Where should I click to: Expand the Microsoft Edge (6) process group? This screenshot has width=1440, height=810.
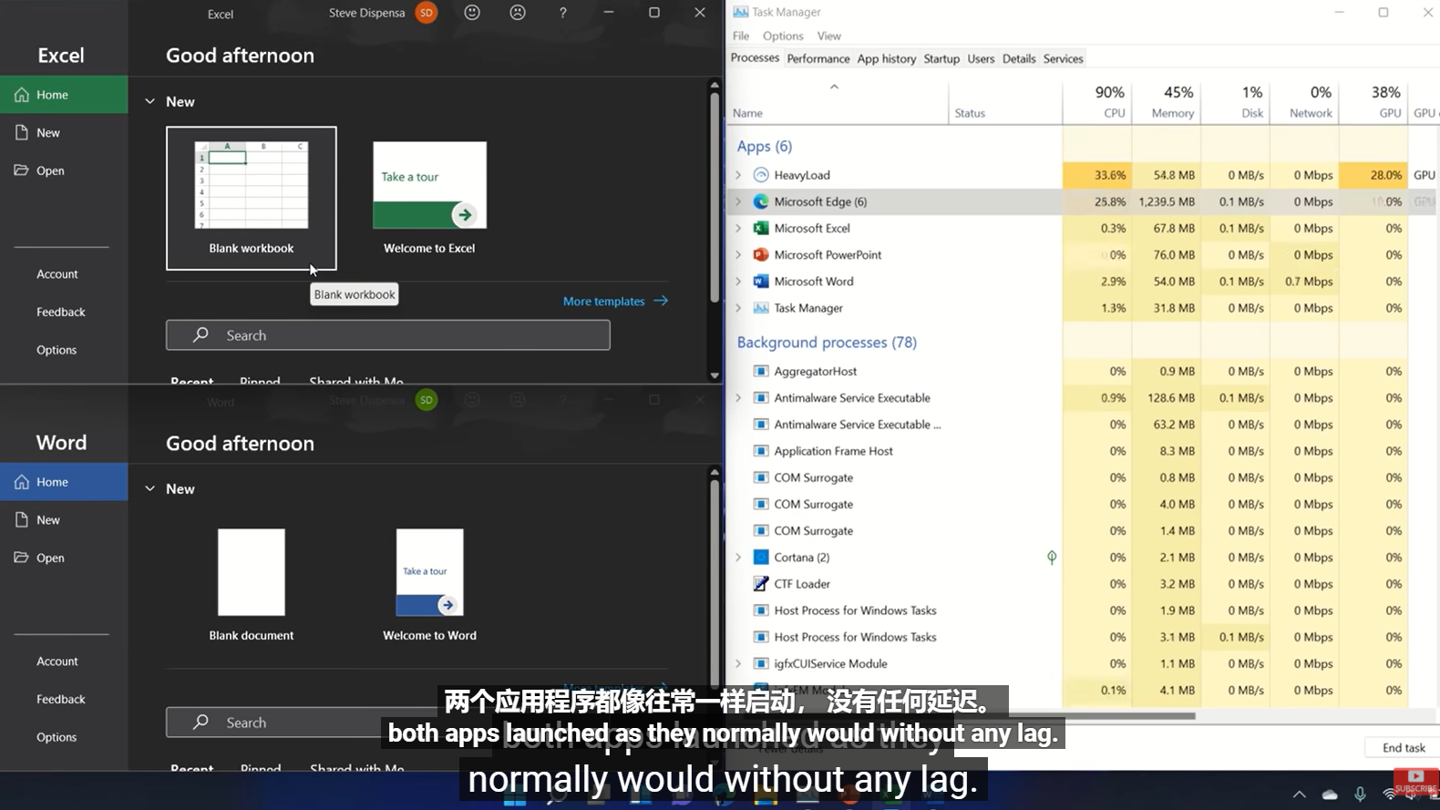pos(738,201)
